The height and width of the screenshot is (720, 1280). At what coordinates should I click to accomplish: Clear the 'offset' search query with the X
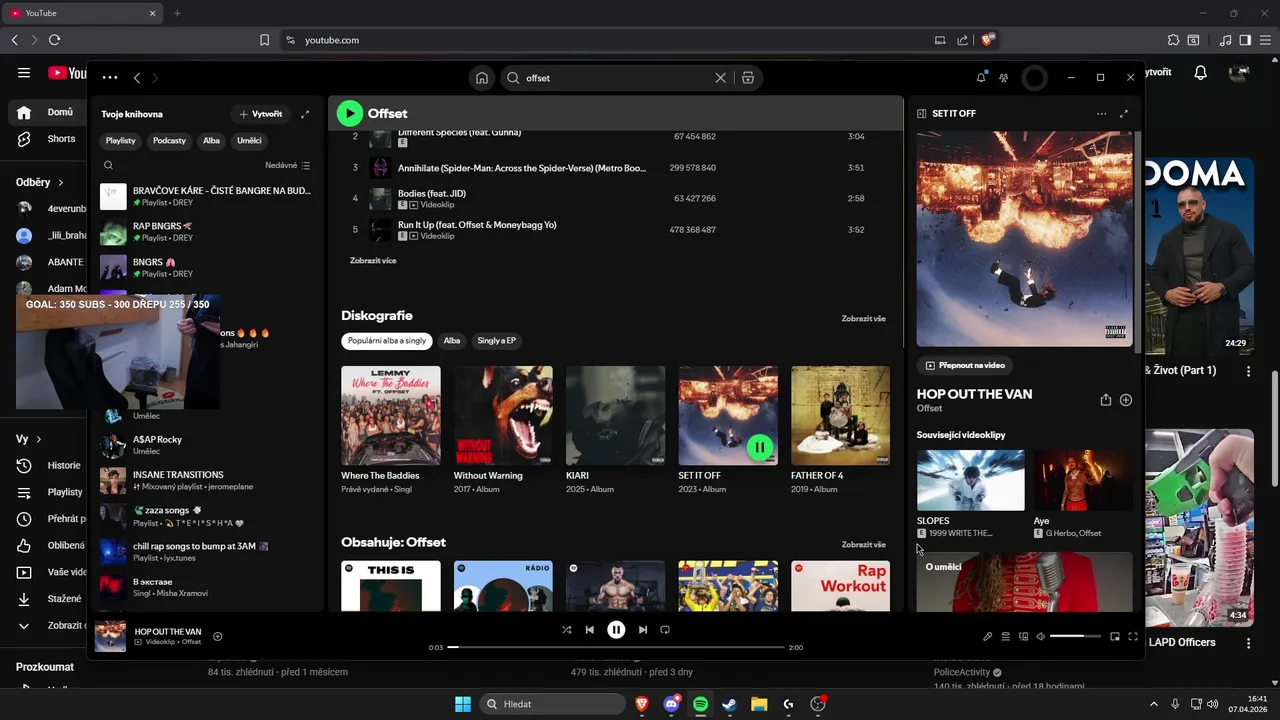pyautogui.click(x=720, y=78)
